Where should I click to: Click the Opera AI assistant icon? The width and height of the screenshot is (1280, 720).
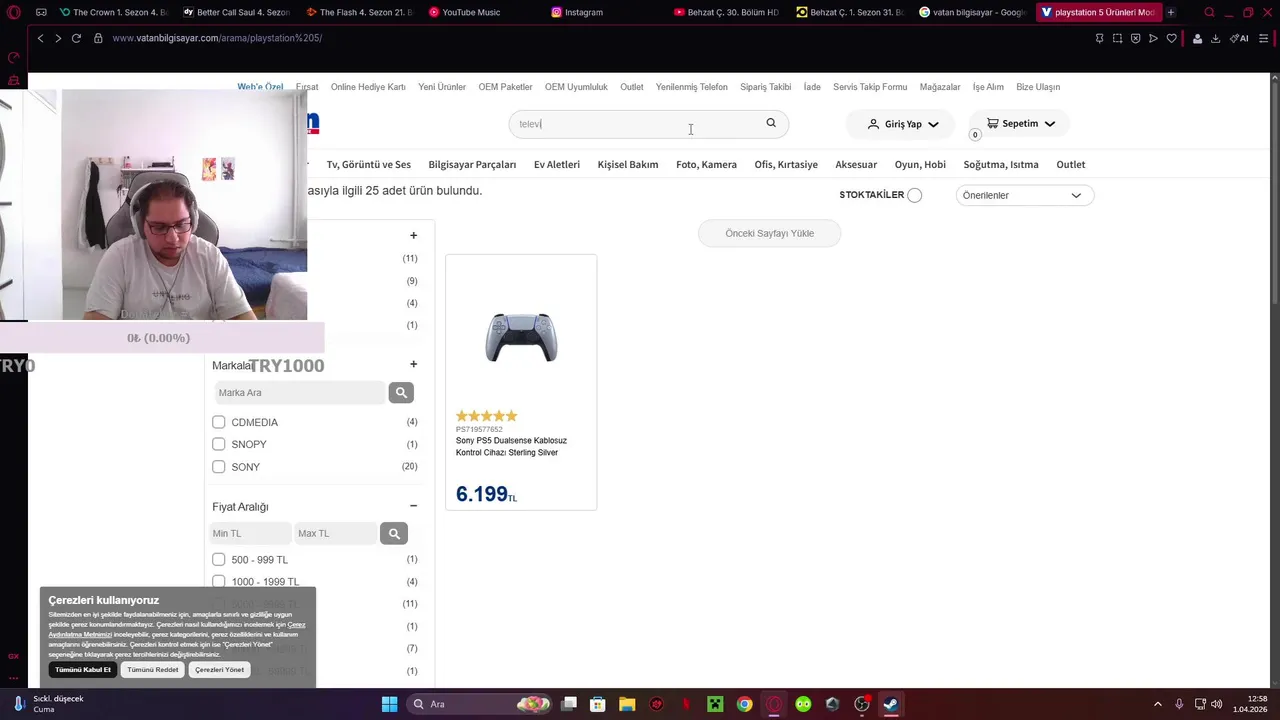coord(1239,38)
